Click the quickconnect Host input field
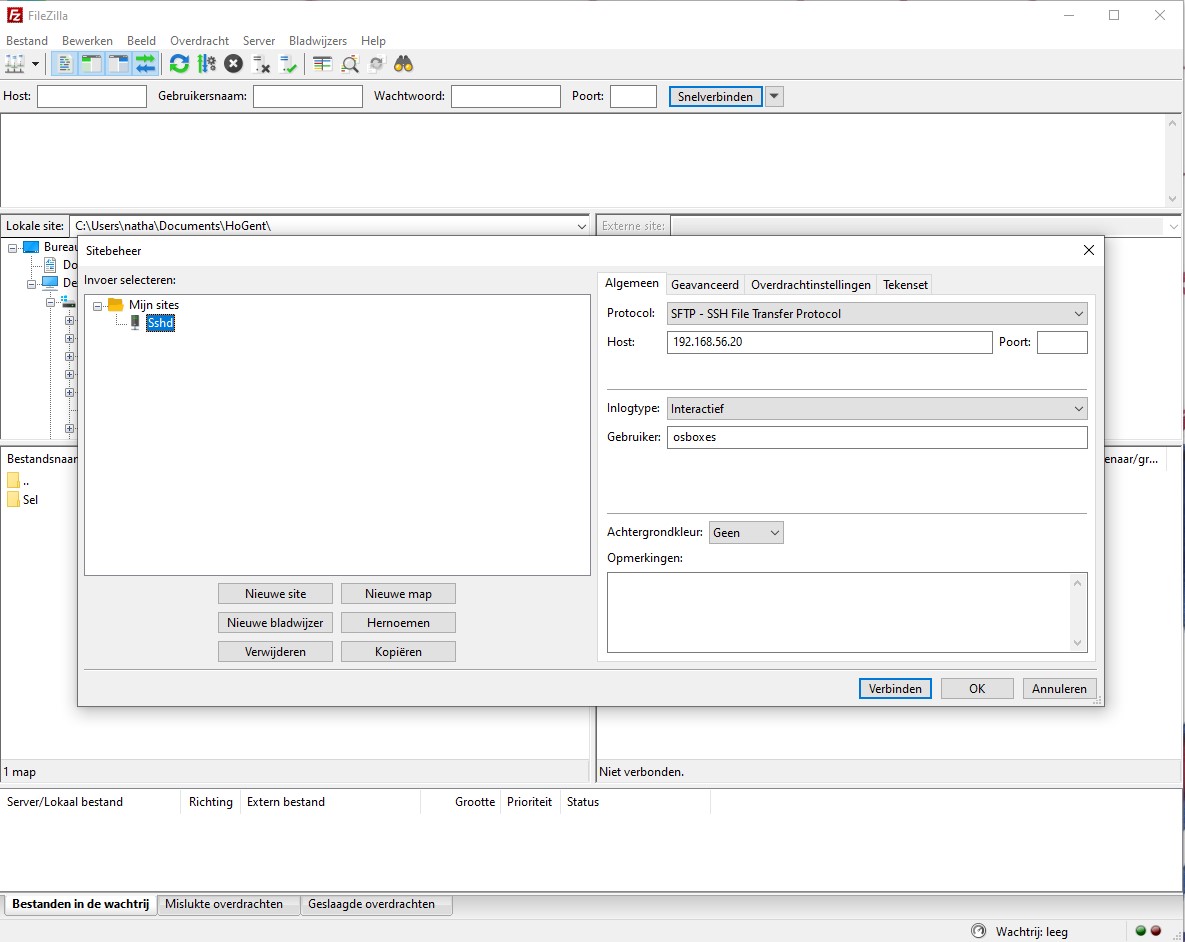This screenshot has height=942, width=1185. click(91, 96)
